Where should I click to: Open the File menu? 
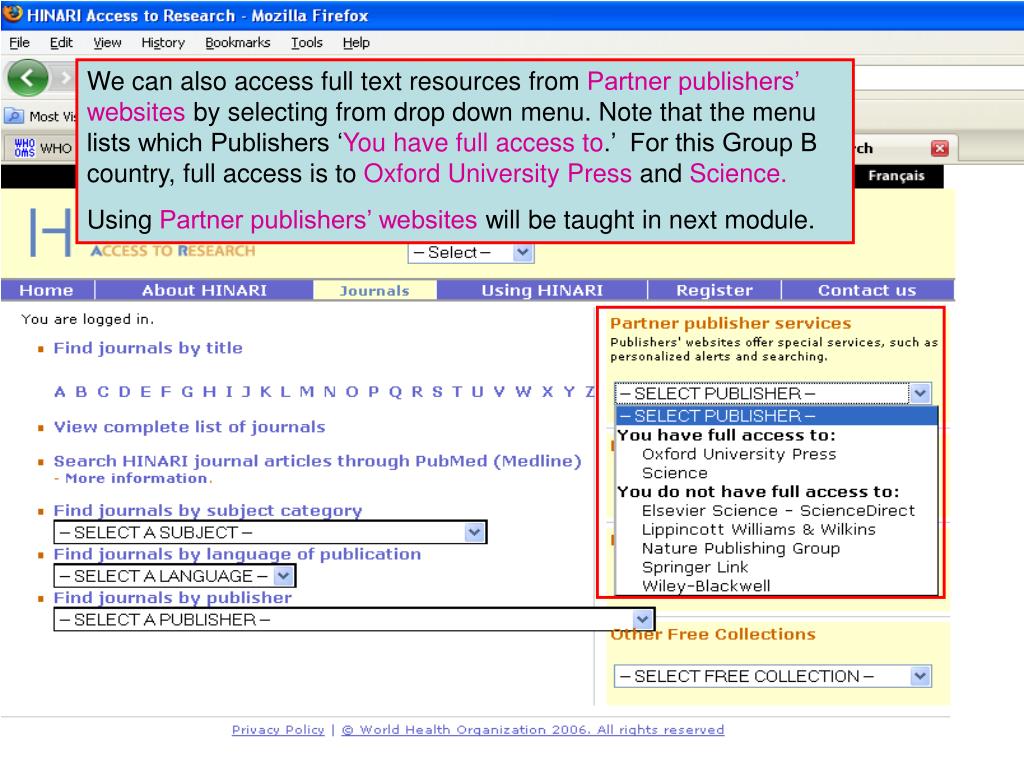19,42
